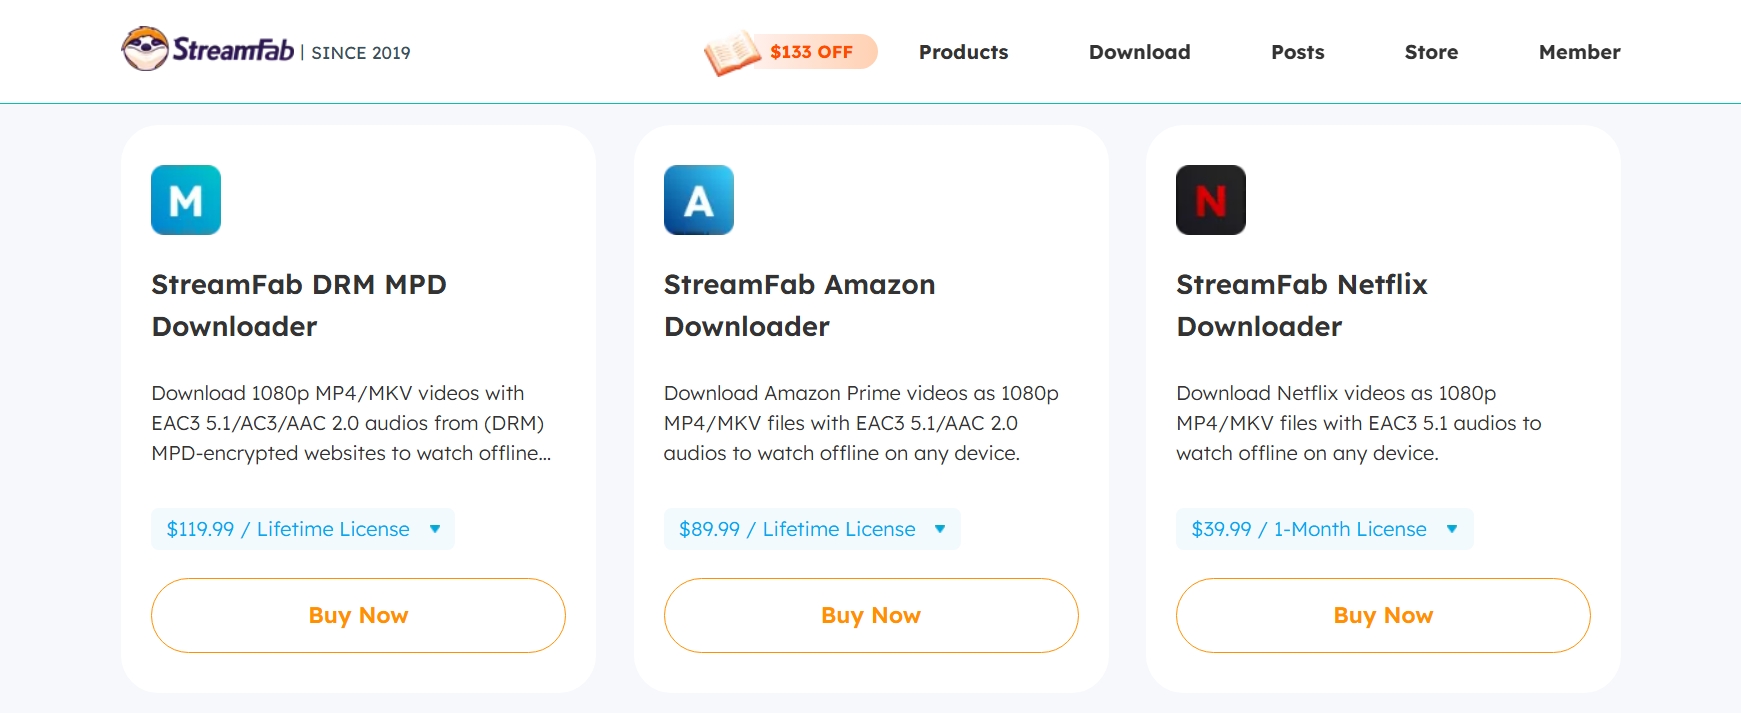This screenshot has height=713, width=1741.
Task: Buy the DRM MPD Downloader now
Action: (358, 615)
